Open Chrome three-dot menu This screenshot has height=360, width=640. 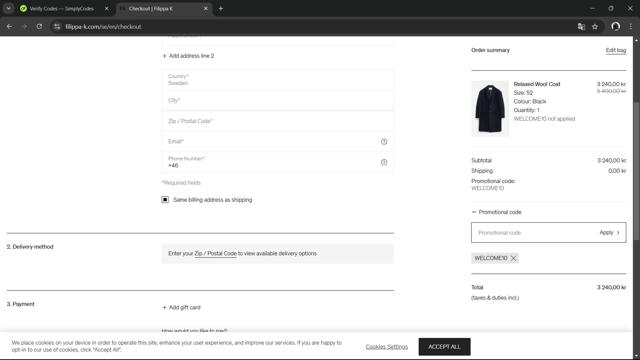coord(631,27)
